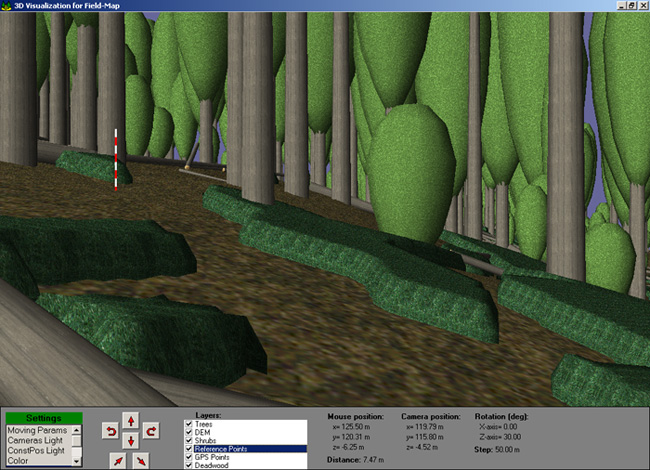
Task: Toggle the Trees layer checkbox
Action: pos(189,425)
